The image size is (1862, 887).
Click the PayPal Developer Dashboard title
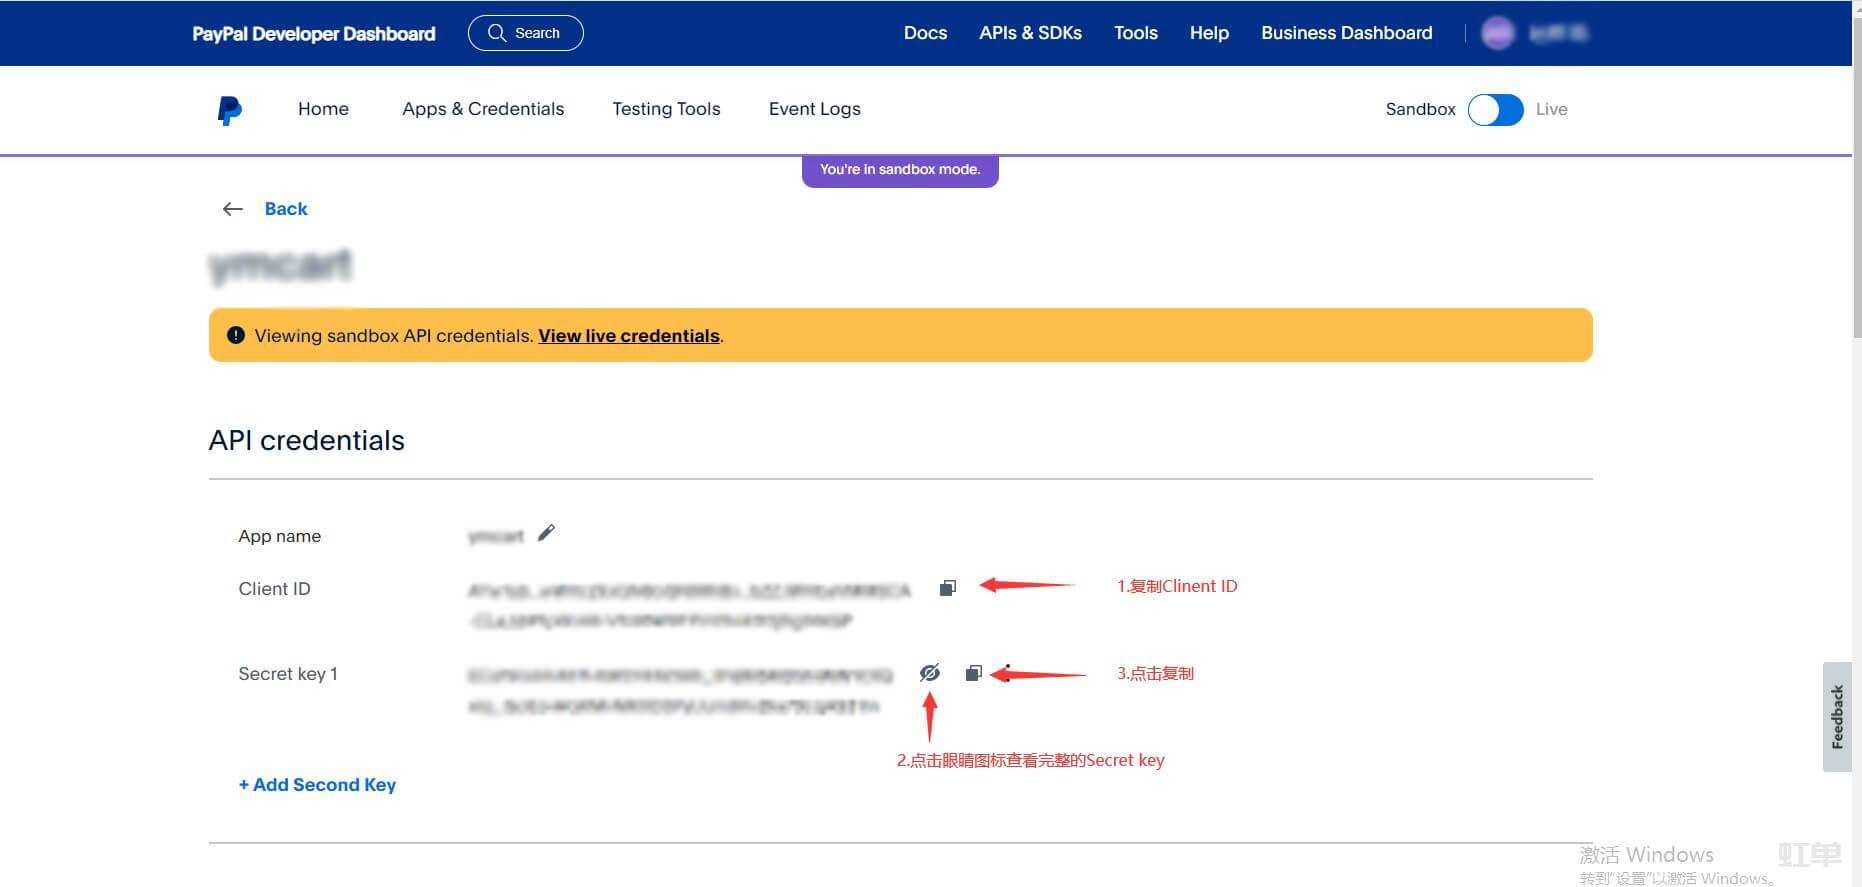tap(314, 34)
